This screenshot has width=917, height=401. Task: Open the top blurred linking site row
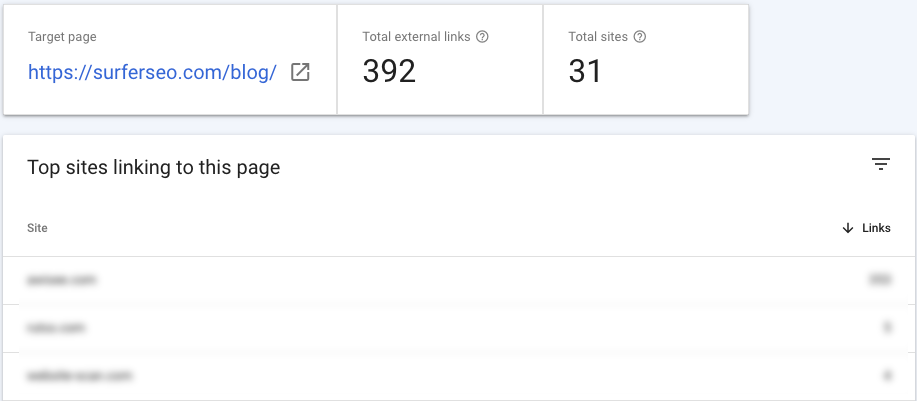pyautogui.click(x=458, y=280)
